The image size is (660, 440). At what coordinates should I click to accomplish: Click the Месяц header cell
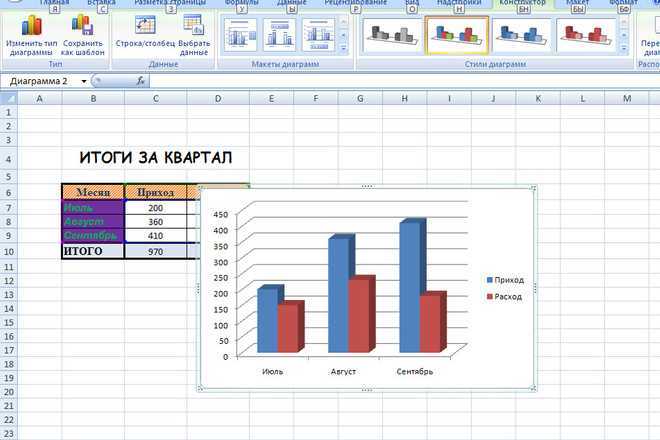tap(93, 192)
